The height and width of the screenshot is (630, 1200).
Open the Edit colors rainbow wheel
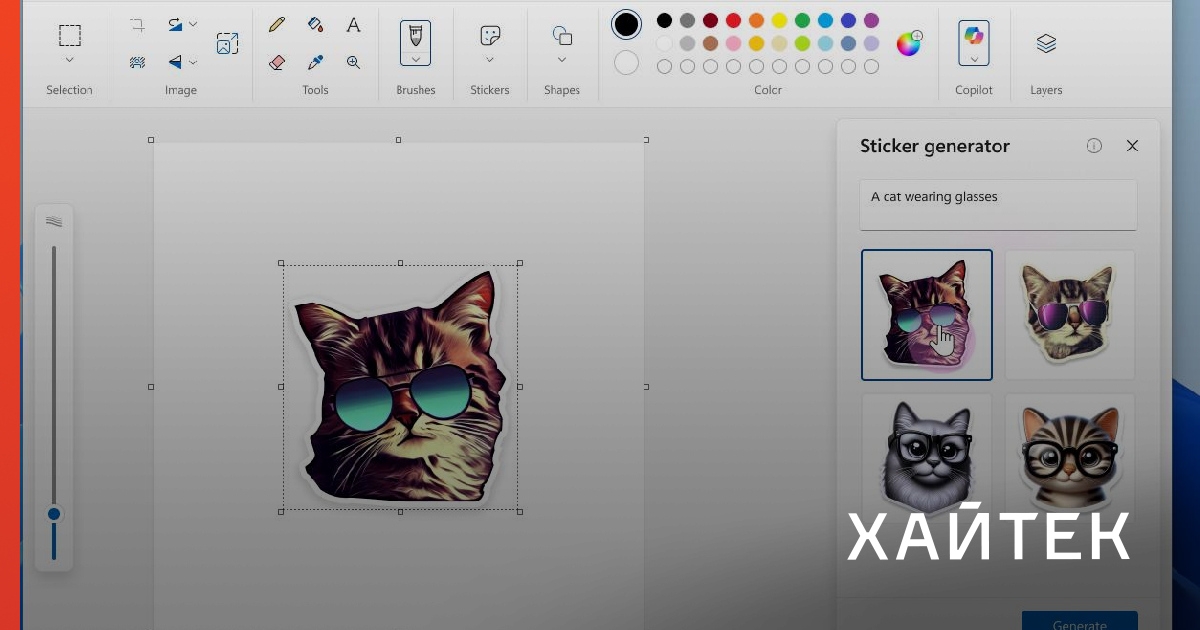click(908, 44)
